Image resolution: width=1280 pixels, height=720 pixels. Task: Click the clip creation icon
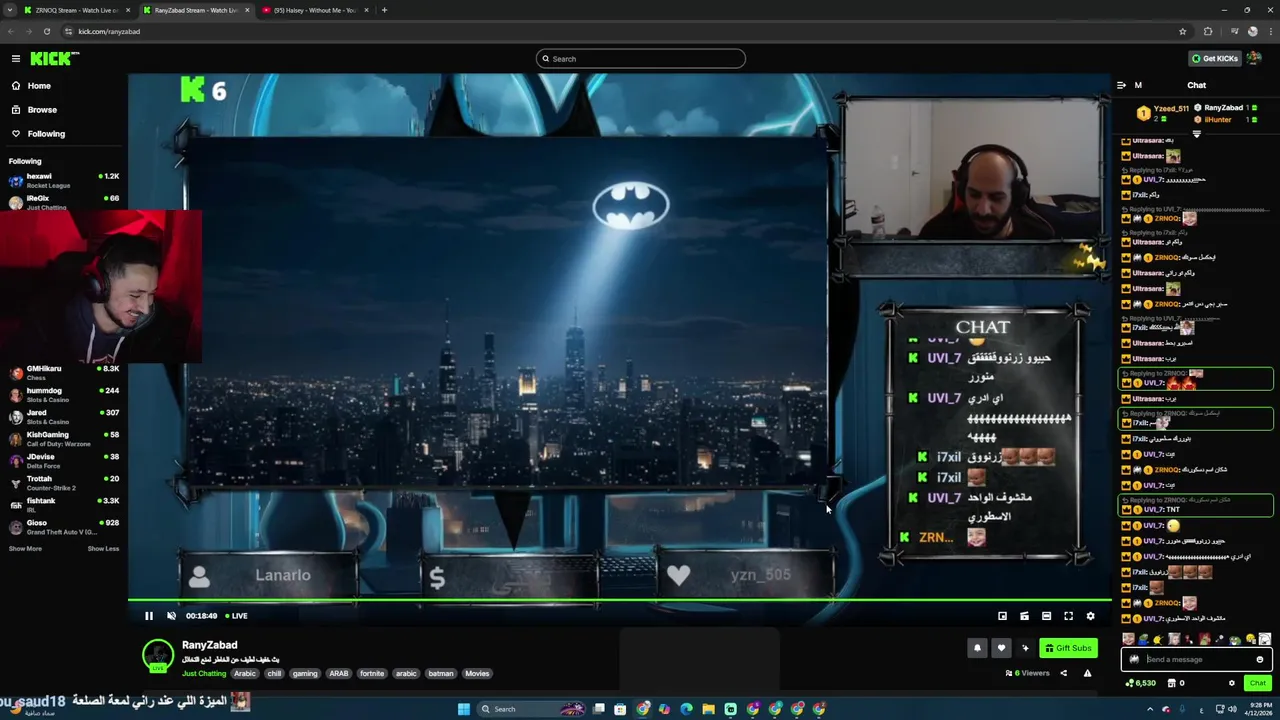point(1024,616)
